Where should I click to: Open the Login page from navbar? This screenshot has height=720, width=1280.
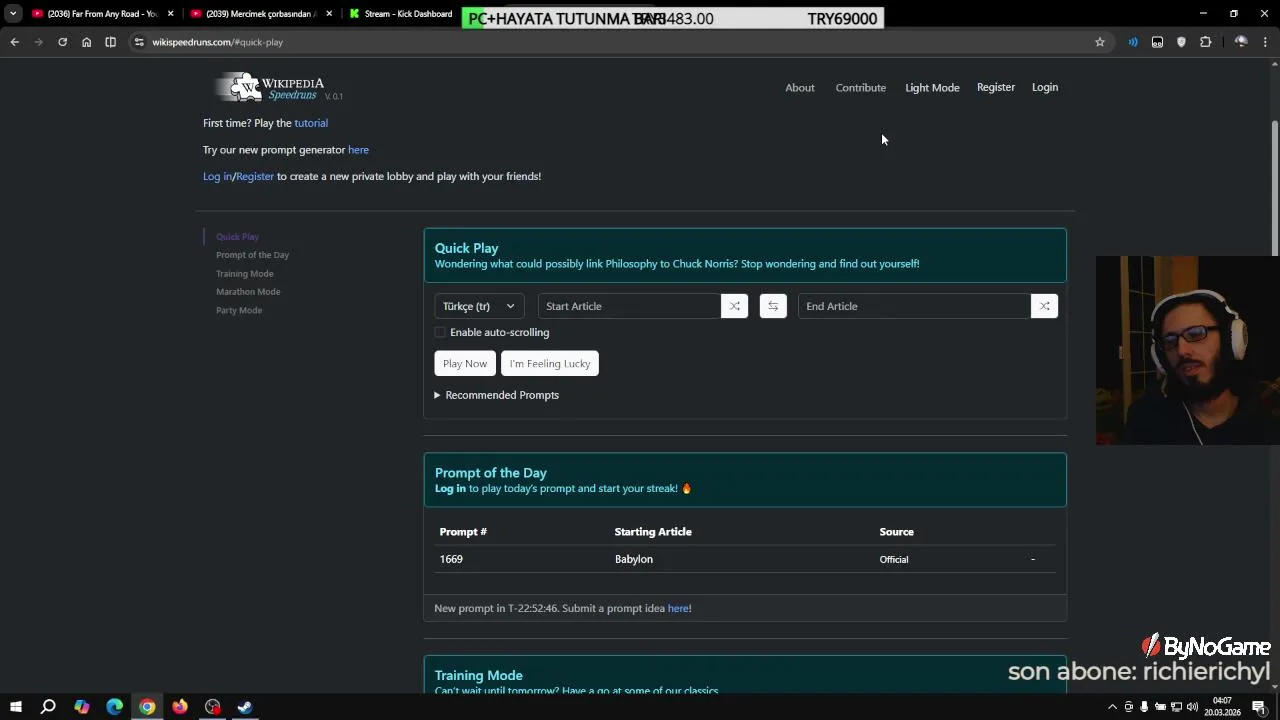[1045, 87]
